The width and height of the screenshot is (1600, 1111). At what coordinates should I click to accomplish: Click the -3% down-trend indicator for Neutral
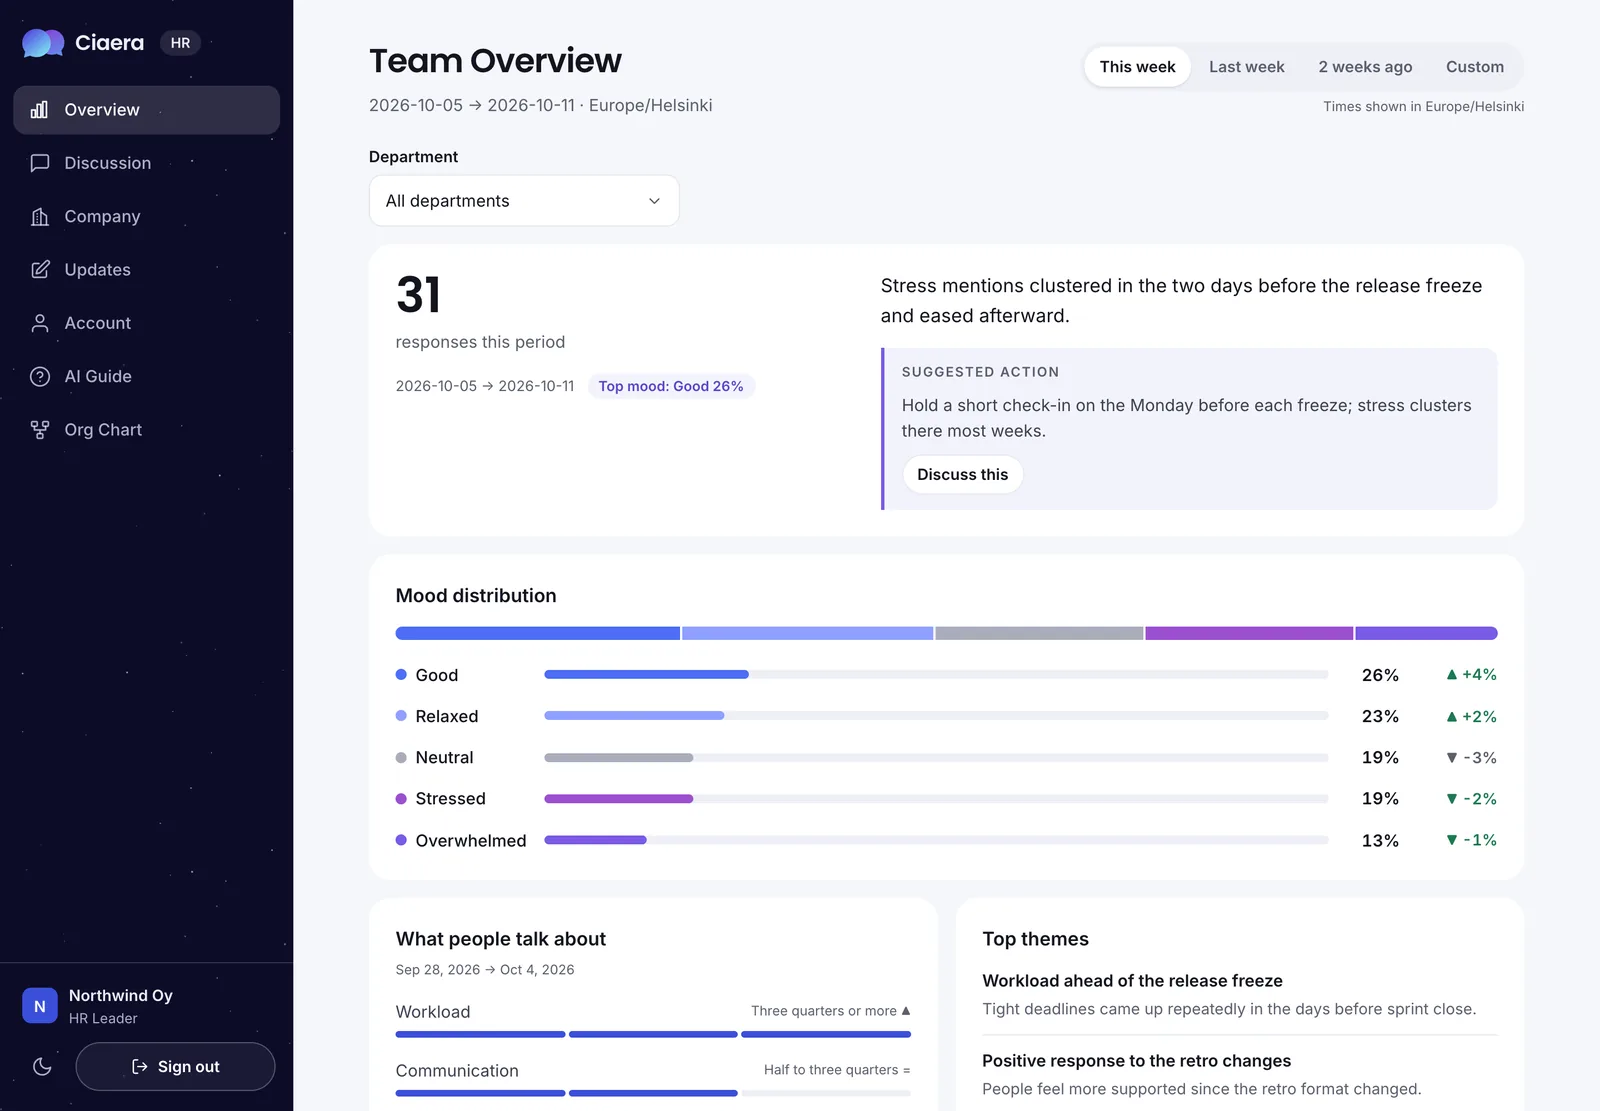click(x=1471, y=758)
